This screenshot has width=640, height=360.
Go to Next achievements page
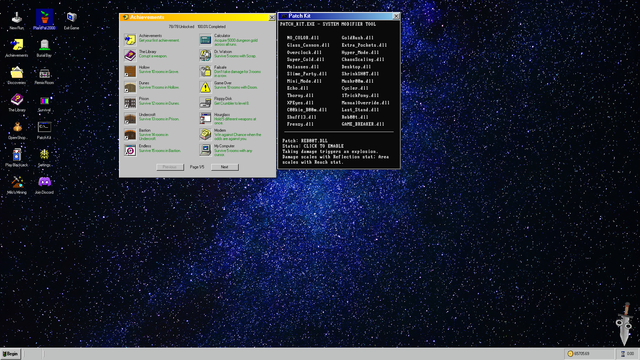(x=224, y=167)
